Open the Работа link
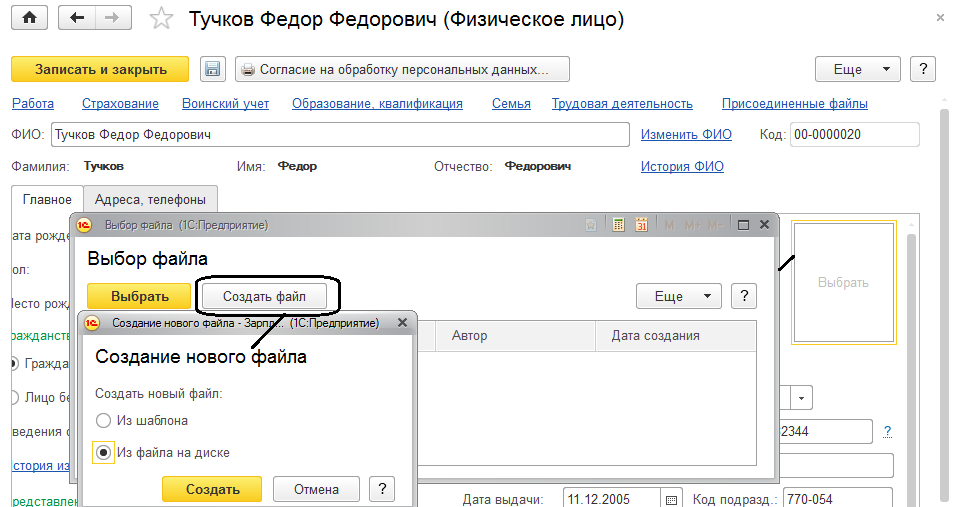Screen dimensions: 962x507 [x=33, y=104]
